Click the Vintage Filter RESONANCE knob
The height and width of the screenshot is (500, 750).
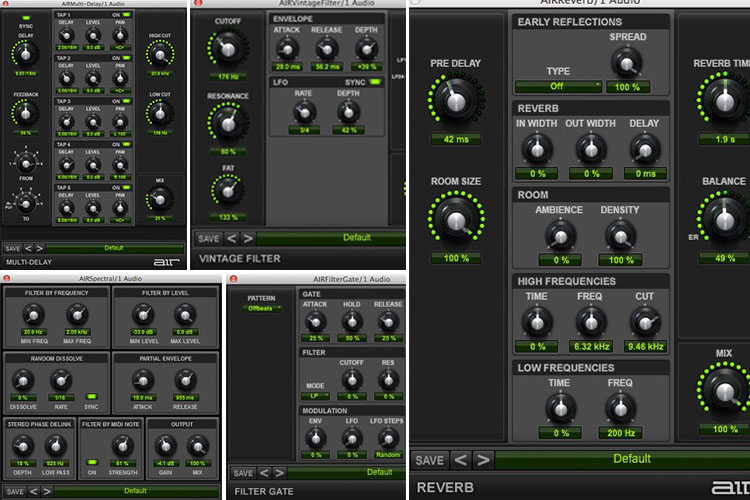tap(228, 123)
